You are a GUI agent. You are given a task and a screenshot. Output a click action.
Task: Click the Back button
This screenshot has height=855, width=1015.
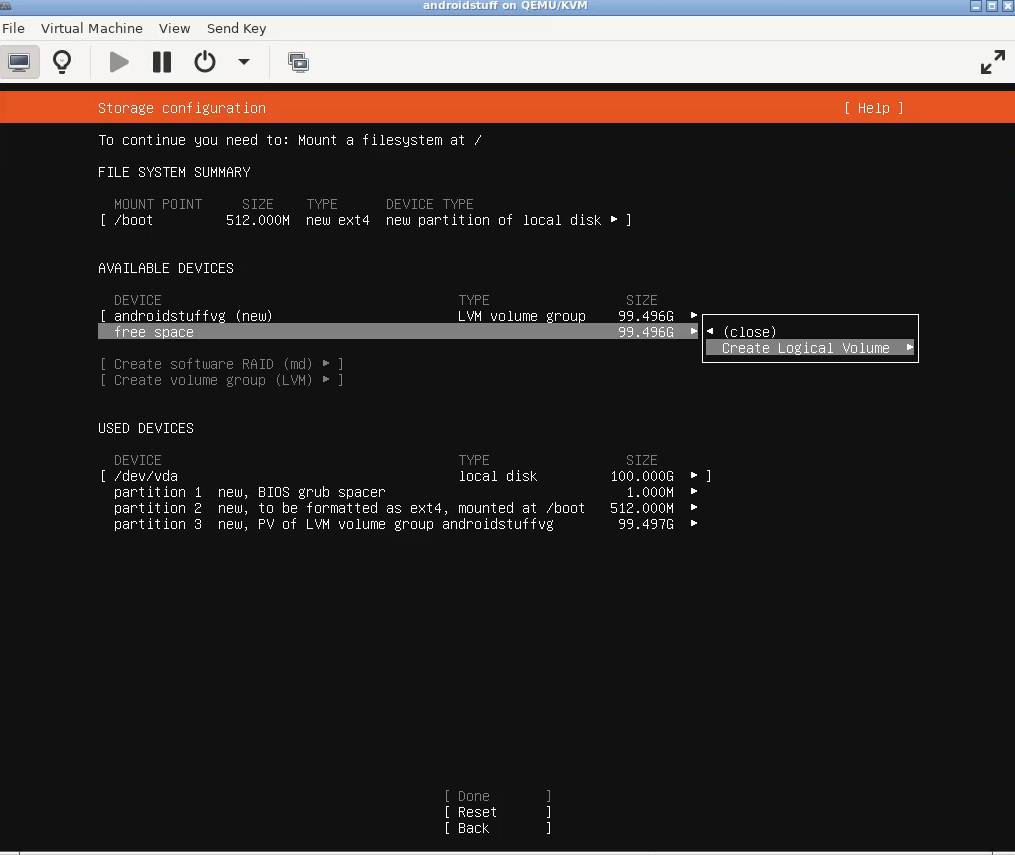click(x=498, y=828)
